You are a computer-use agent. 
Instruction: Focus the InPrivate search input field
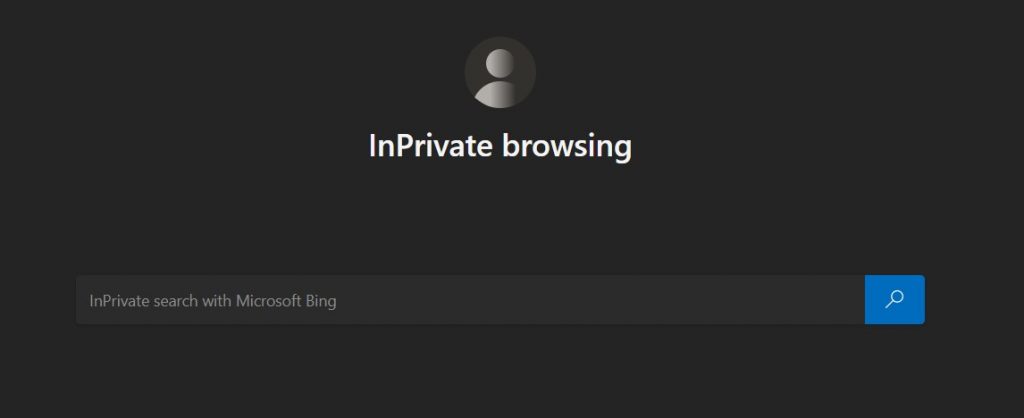pos(470,300)
